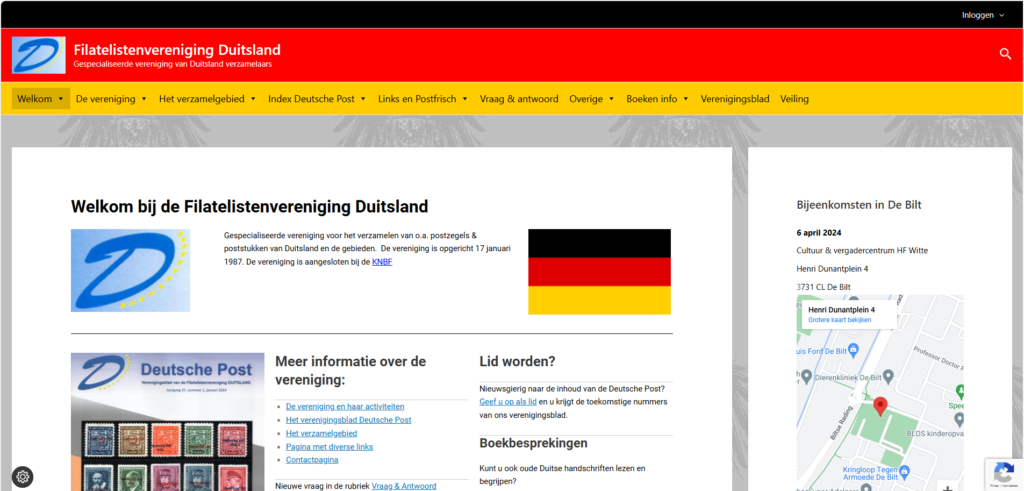Open the Verenigingsblad menu item

[x=735, y=99]
